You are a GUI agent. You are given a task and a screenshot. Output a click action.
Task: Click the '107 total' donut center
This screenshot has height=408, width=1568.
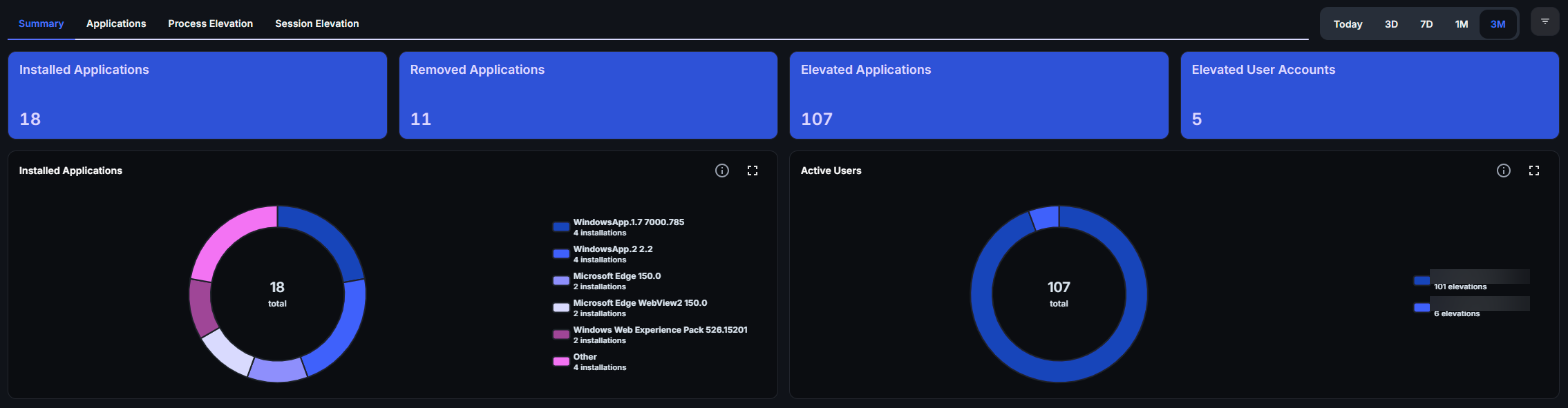[x=1058, y=293]
